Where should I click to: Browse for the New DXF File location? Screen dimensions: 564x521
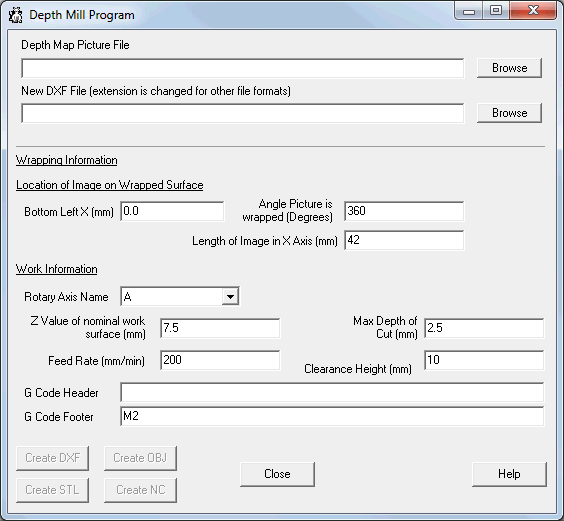click(x=509, y=113)
